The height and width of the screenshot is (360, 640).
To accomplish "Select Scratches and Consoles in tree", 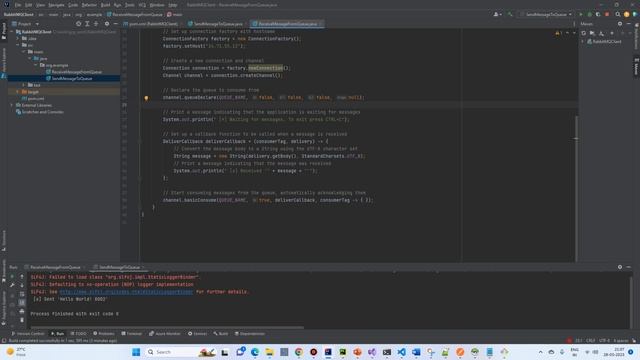I will (x=40, y=112).
